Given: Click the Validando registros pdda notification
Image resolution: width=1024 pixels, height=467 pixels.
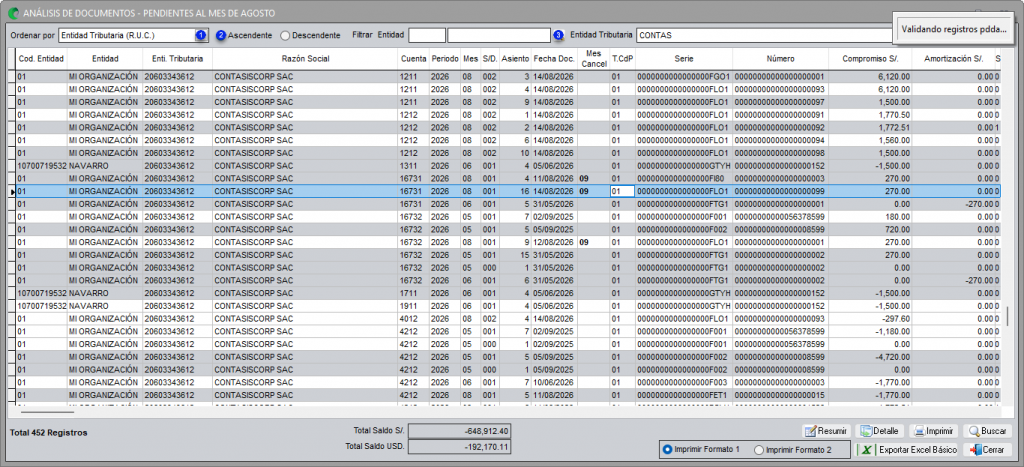Looking at the screenshot, I should [x=953, y=29].
